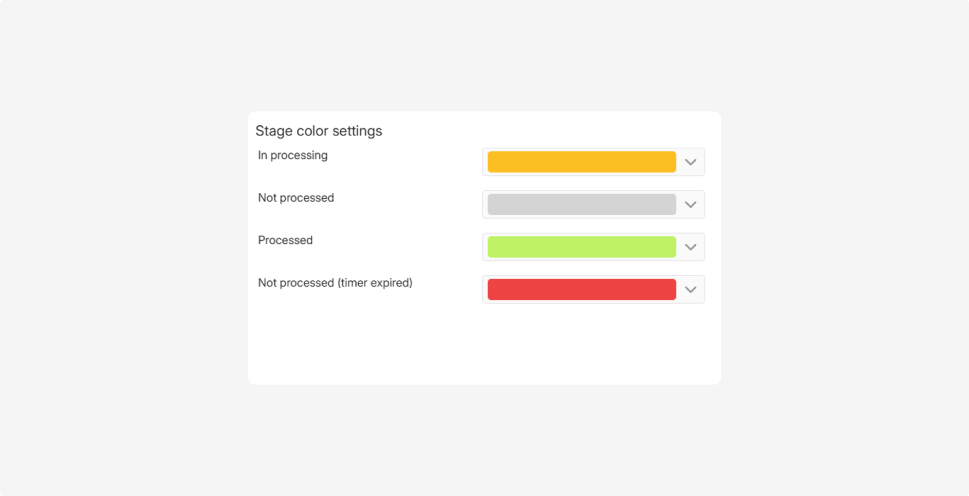Click the chevron arrow beside the gray color bar
Viewport: 969px width, 496px height.
point(690,205)
